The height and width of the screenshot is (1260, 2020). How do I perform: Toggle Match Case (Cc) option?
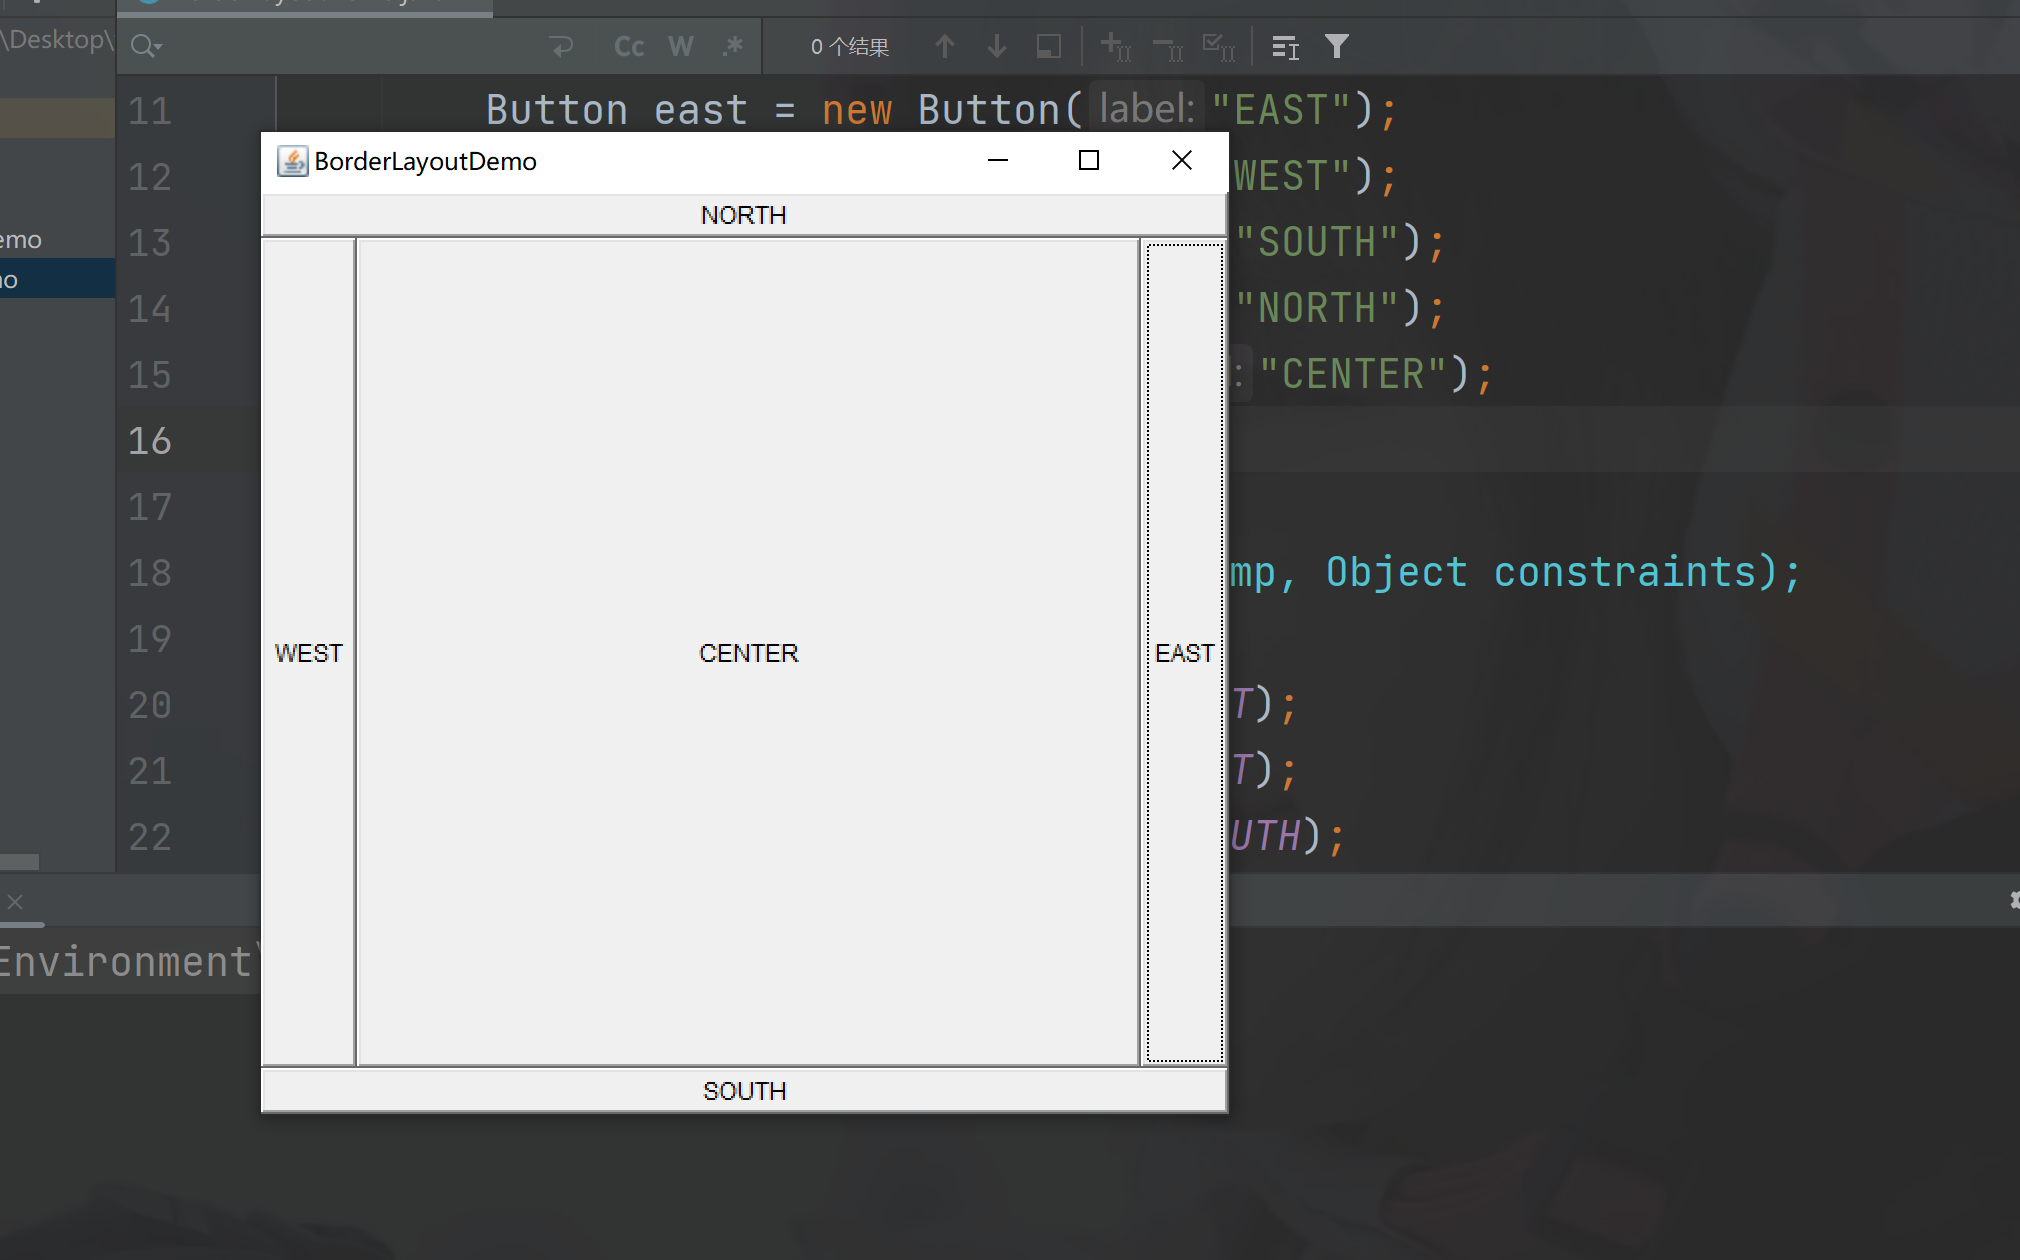click(x=629, y=46)
